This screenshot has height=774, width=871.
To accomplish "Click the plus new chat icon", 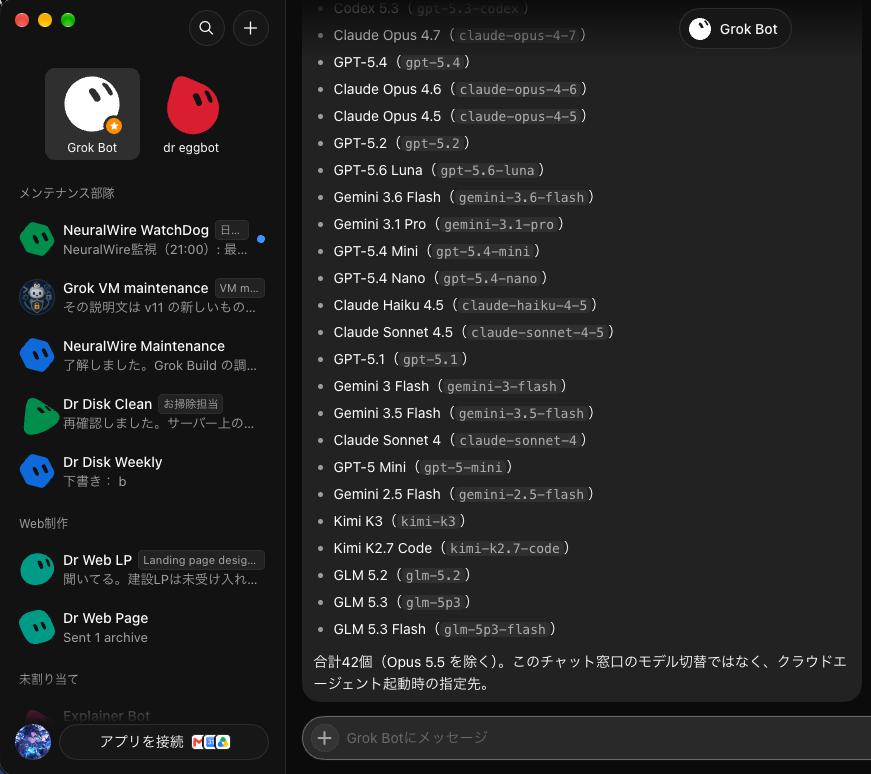I will [251, 28].
